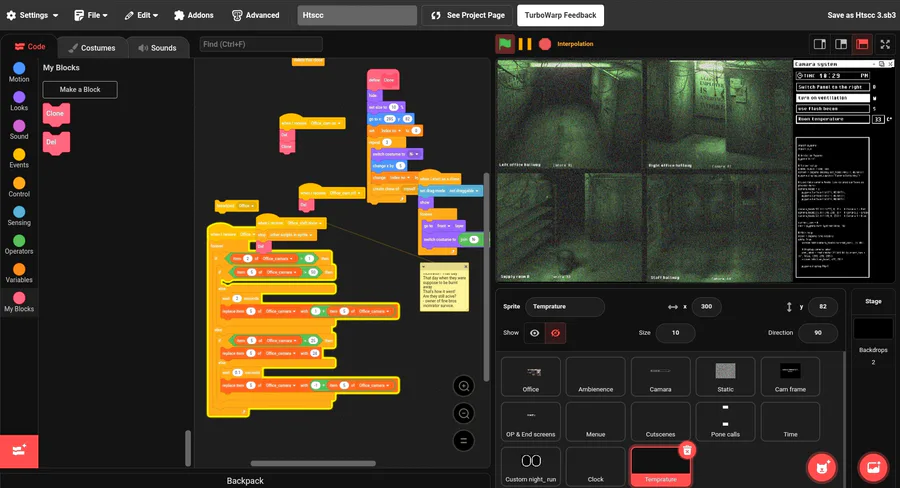Click the Make a Block button
The height and width of the screenshot is (488, 900).
[x=80, y=90]
